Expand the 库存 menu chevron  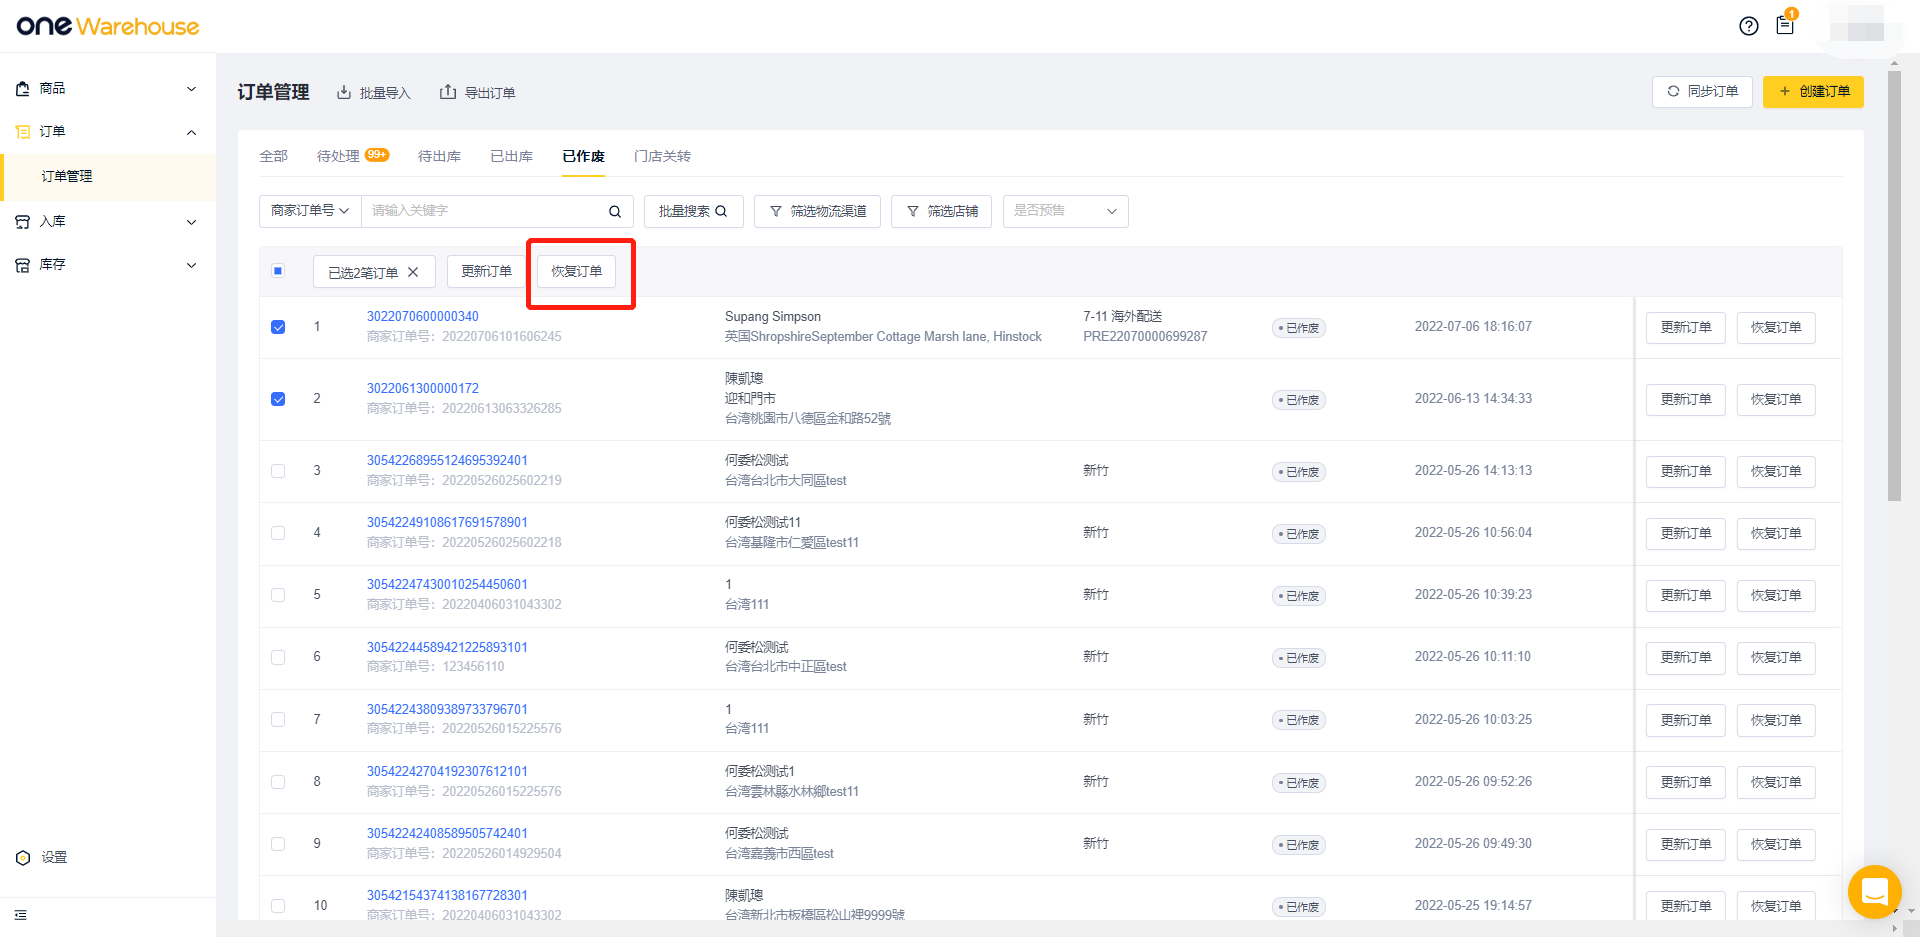191,265
